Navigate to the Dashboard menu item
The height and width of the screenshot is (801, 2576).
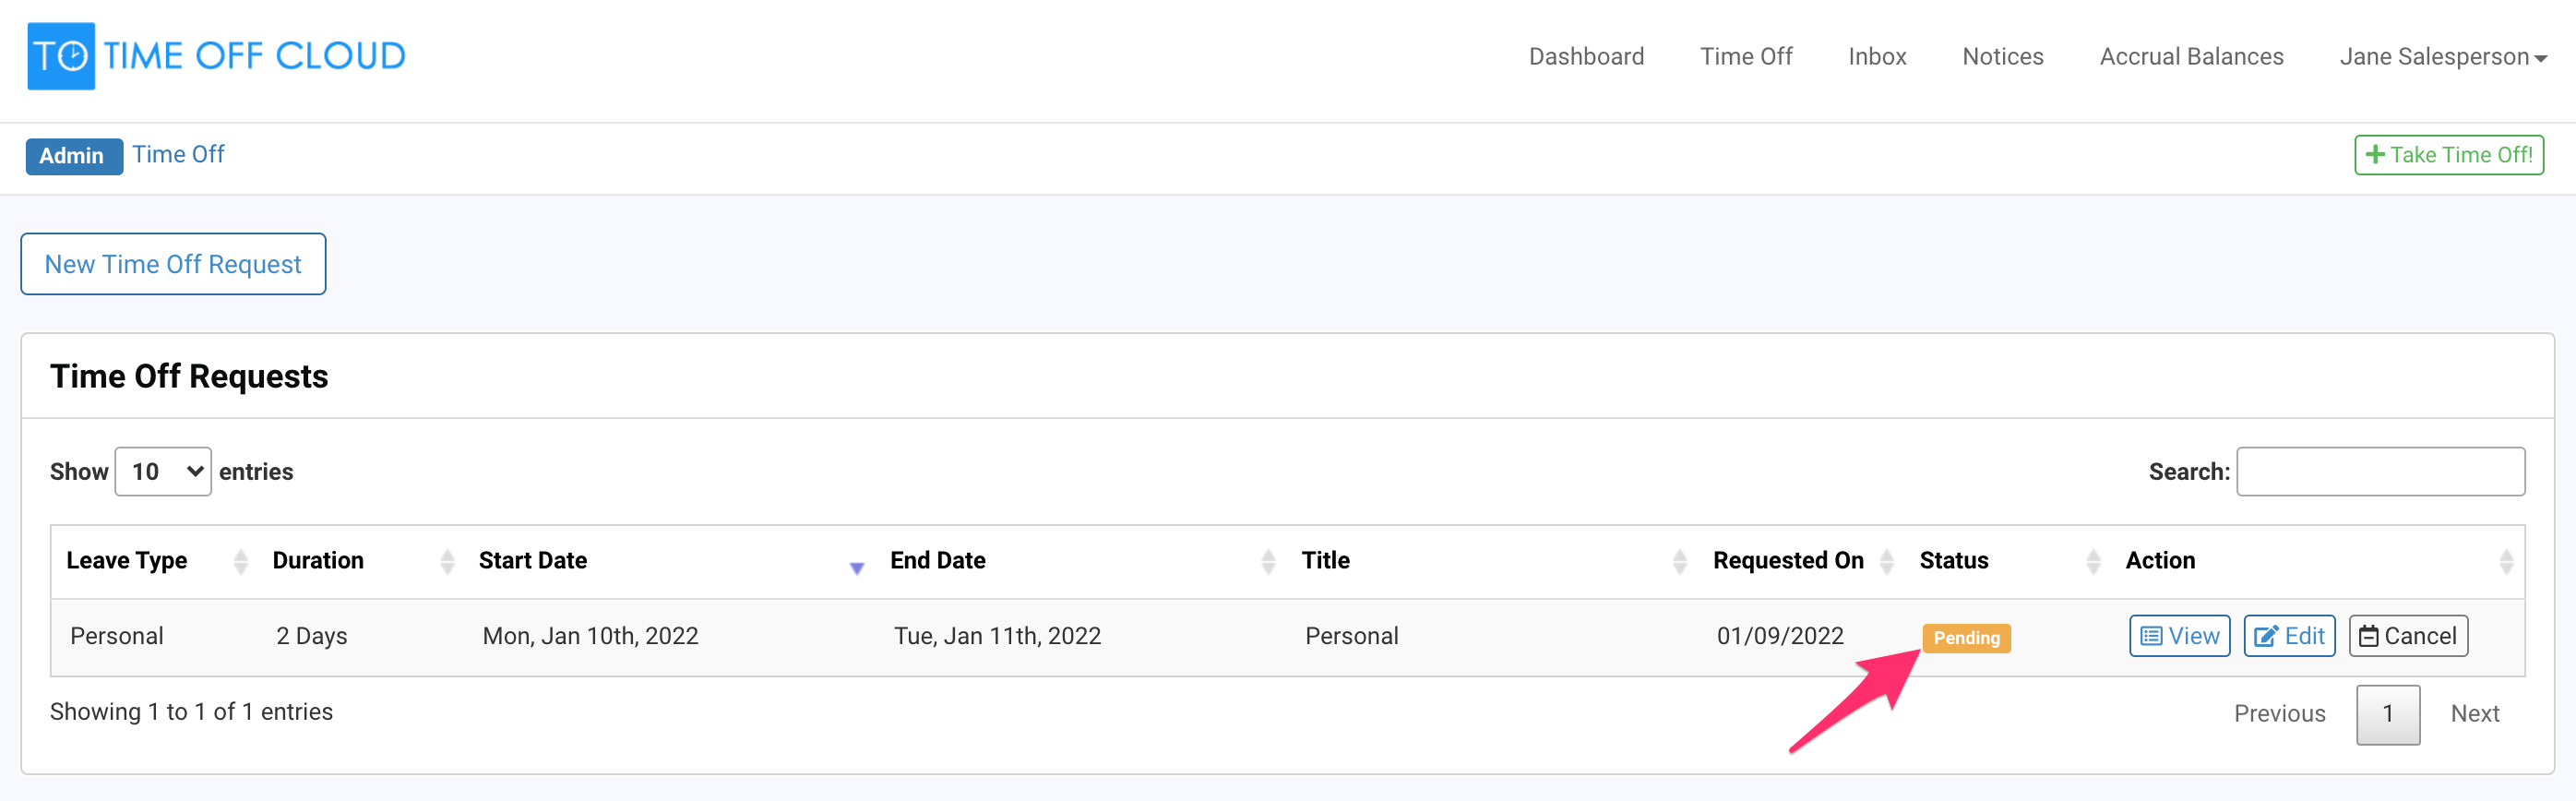(x=1586, y=56)
